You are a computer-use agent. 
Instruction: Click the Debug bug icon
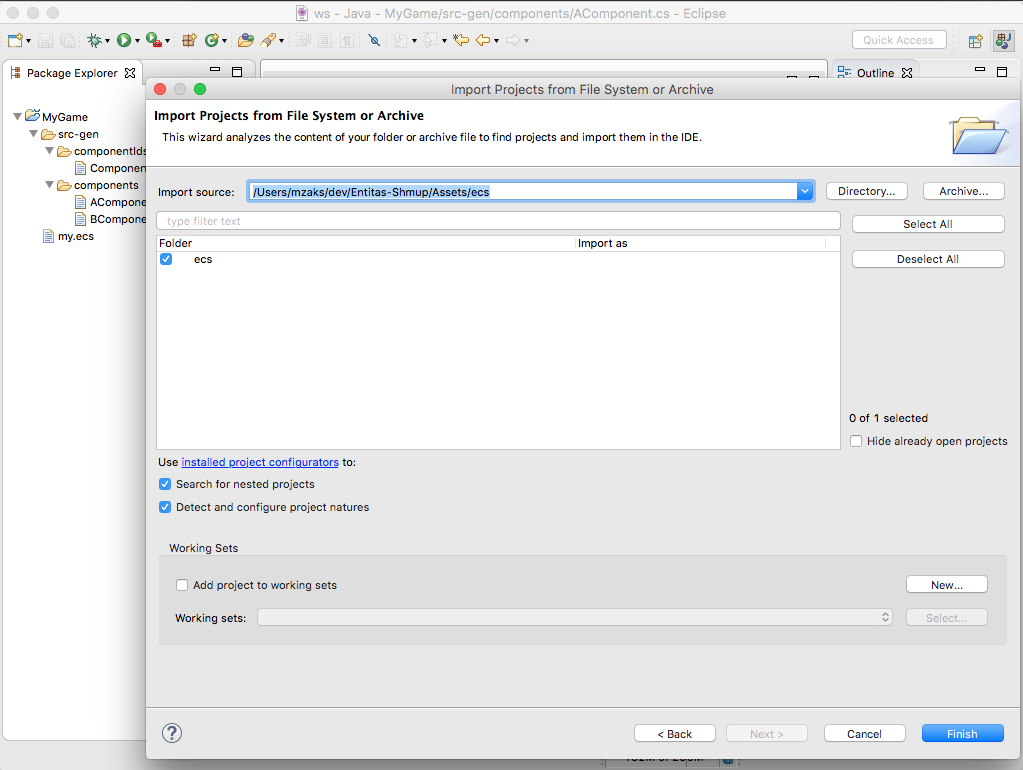[x=95, y=40]
